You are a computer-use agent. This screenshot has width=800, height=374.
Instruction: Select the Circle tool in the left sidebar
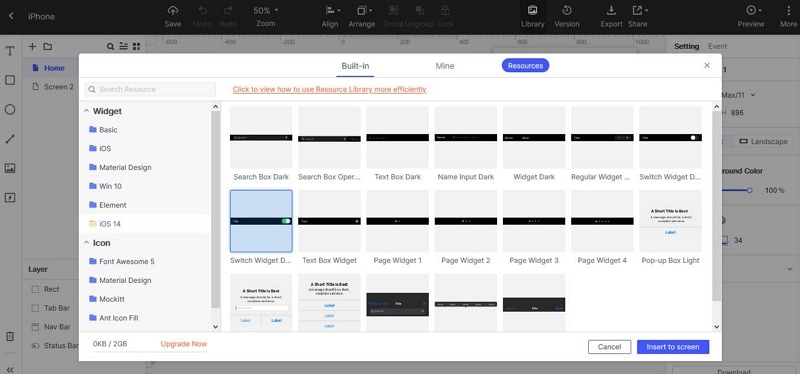[10, 110]
